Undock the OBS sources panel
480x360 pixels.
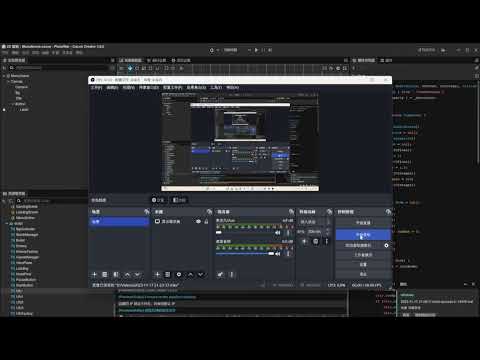(209, 212)
